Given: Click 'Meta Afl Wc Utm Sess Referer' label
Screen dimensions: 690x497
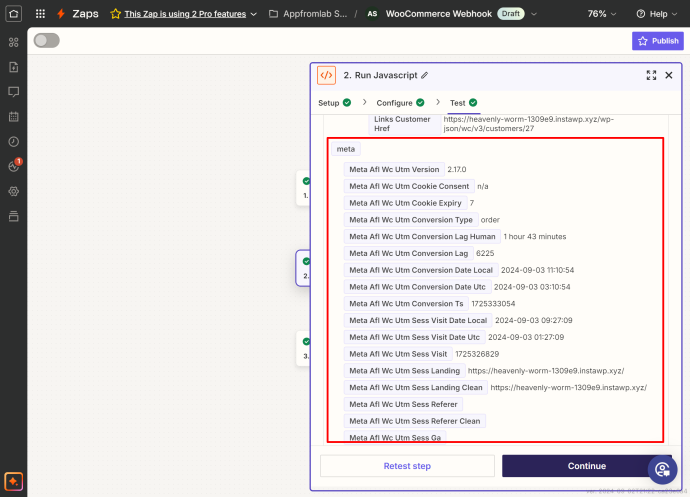Looking at the screenshot, I should 403,404.
